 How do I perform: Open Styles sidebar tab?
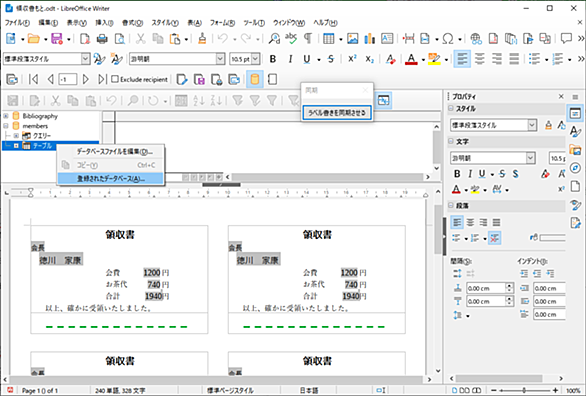[x=576, y=132]
